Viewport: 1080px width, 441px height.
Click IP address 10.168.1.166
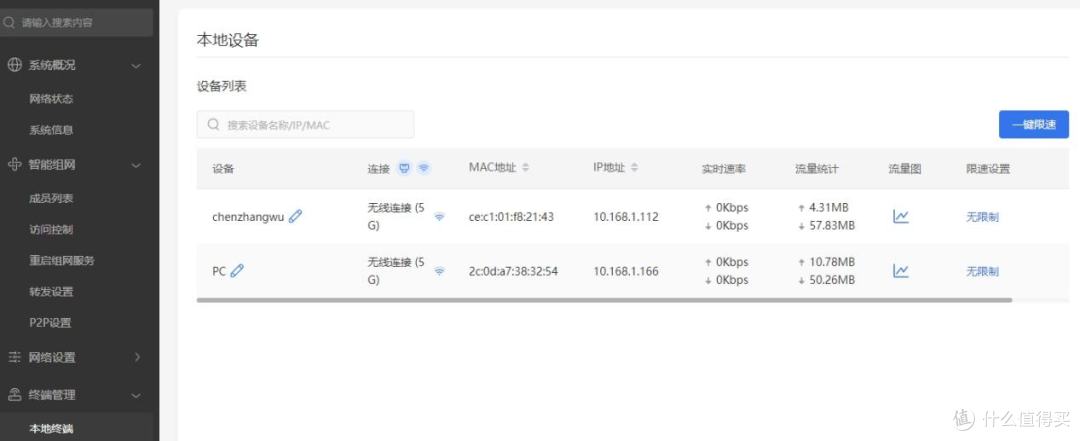click(626, 271)
